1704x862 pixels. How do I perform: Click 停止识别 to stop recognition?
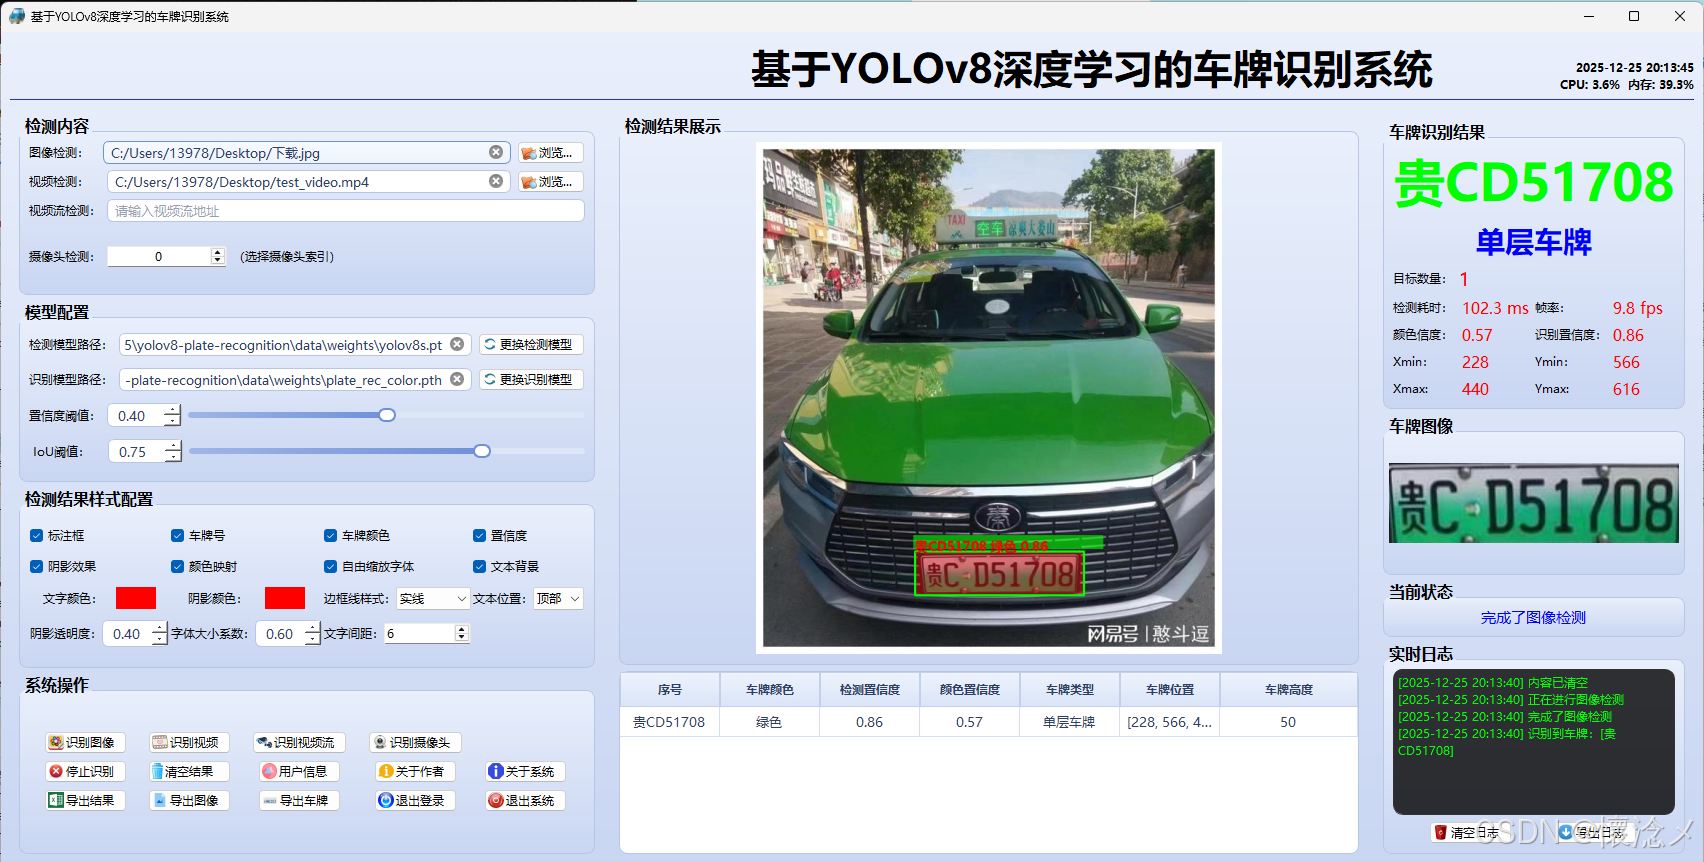86,771
